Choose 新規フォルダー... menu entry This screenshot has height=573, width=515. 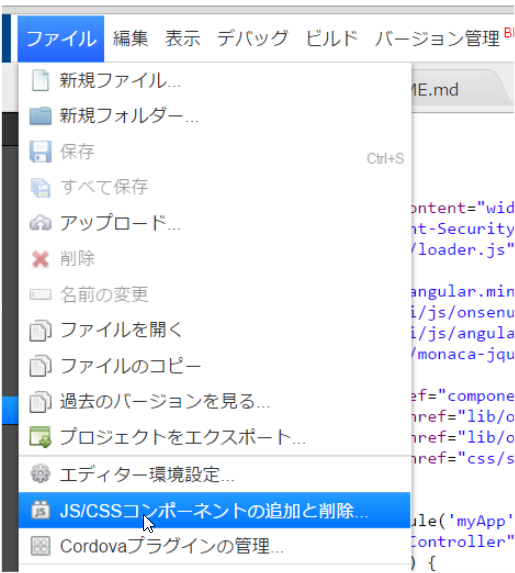(215, 116)
